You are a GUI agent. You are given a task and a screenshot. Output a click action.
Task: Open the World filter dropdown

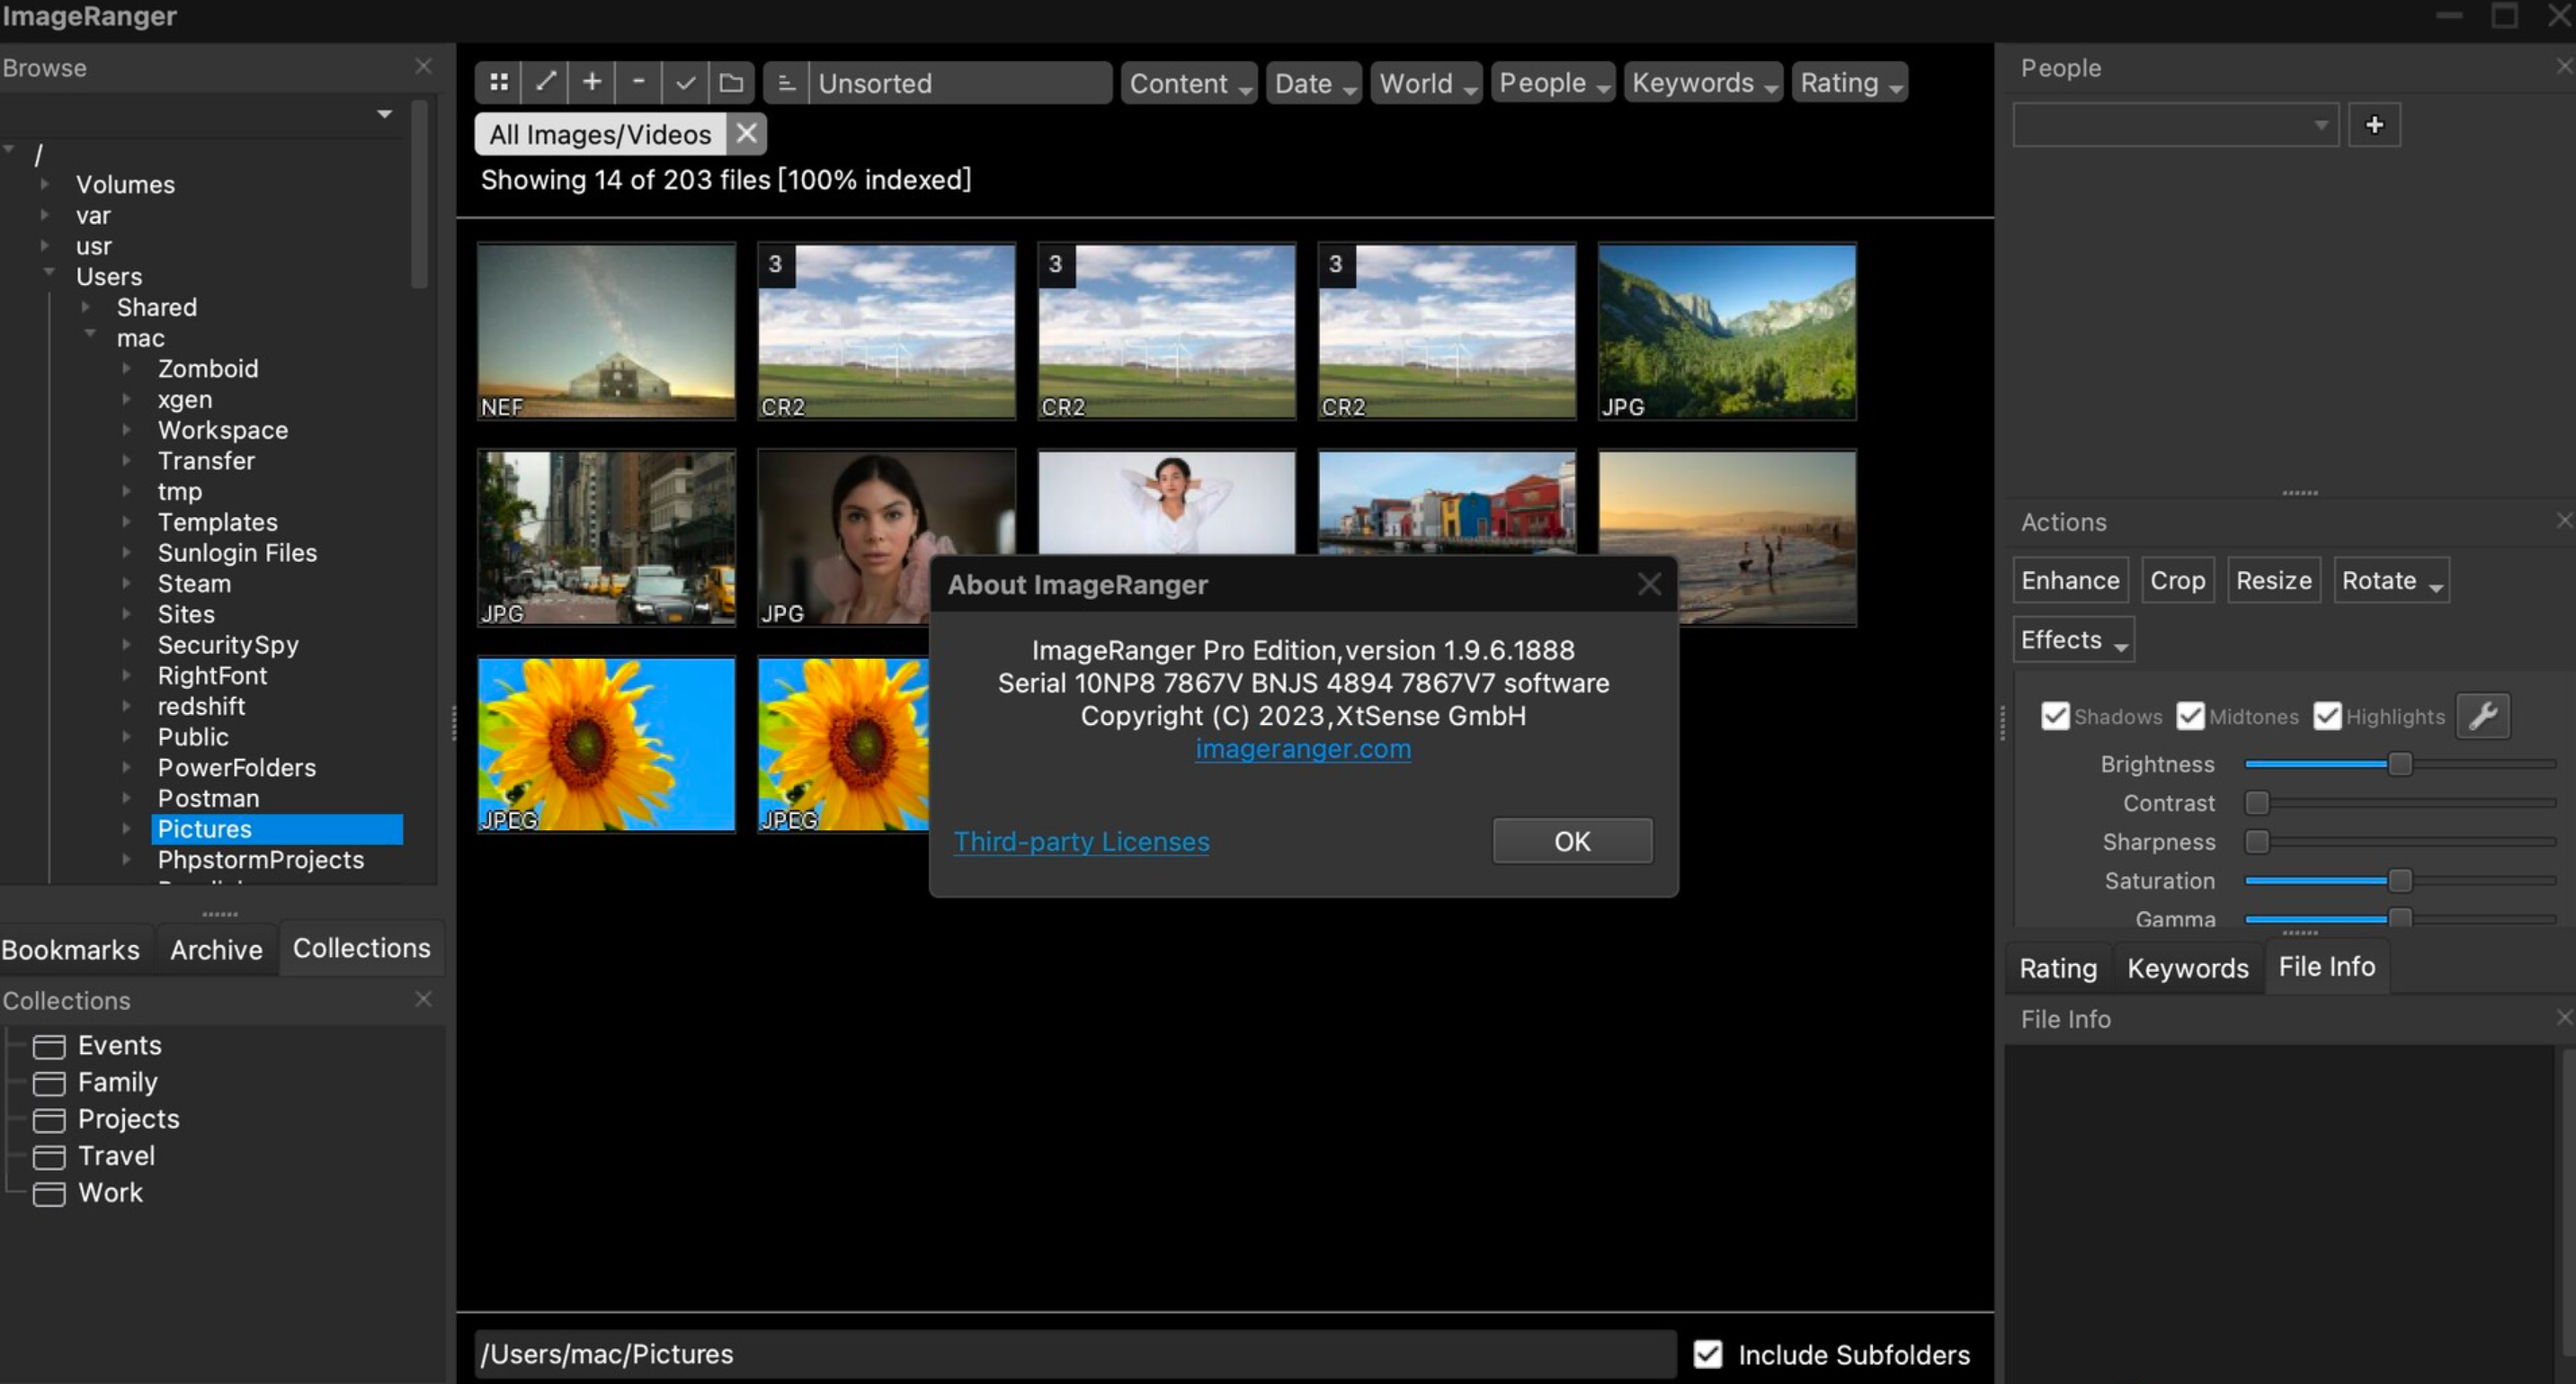1426,83
